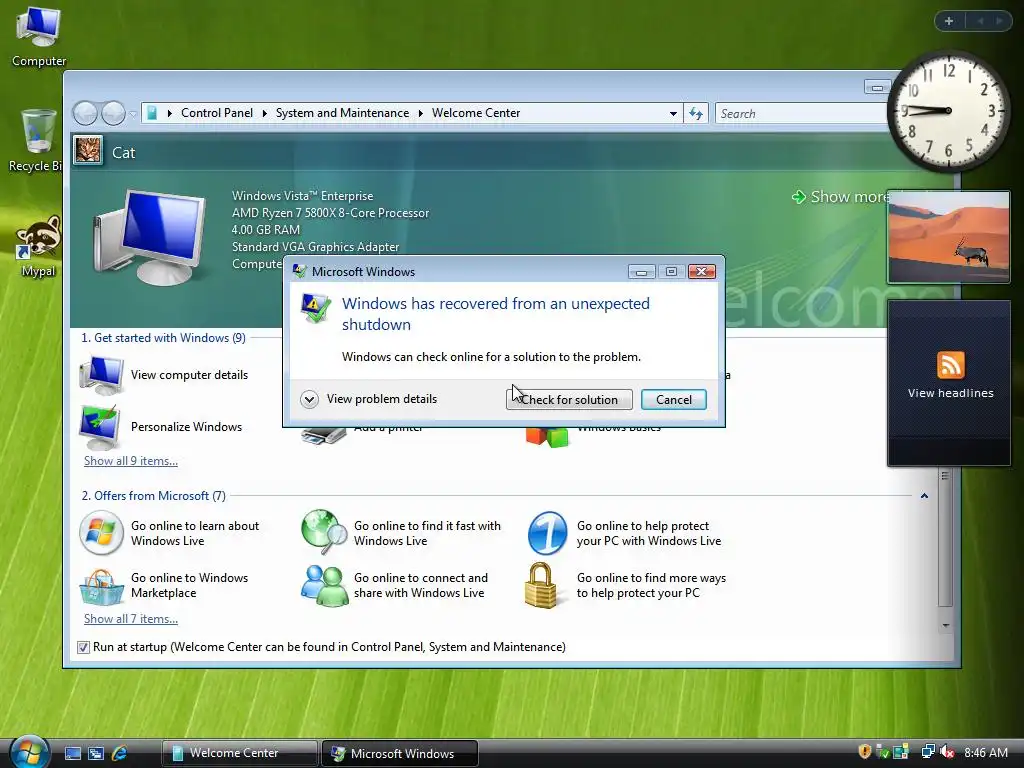The width and height of the screenshot is (1024, 768).
Task: Click the 8:46 AM taskbar clock
Action: click(985, 752)
